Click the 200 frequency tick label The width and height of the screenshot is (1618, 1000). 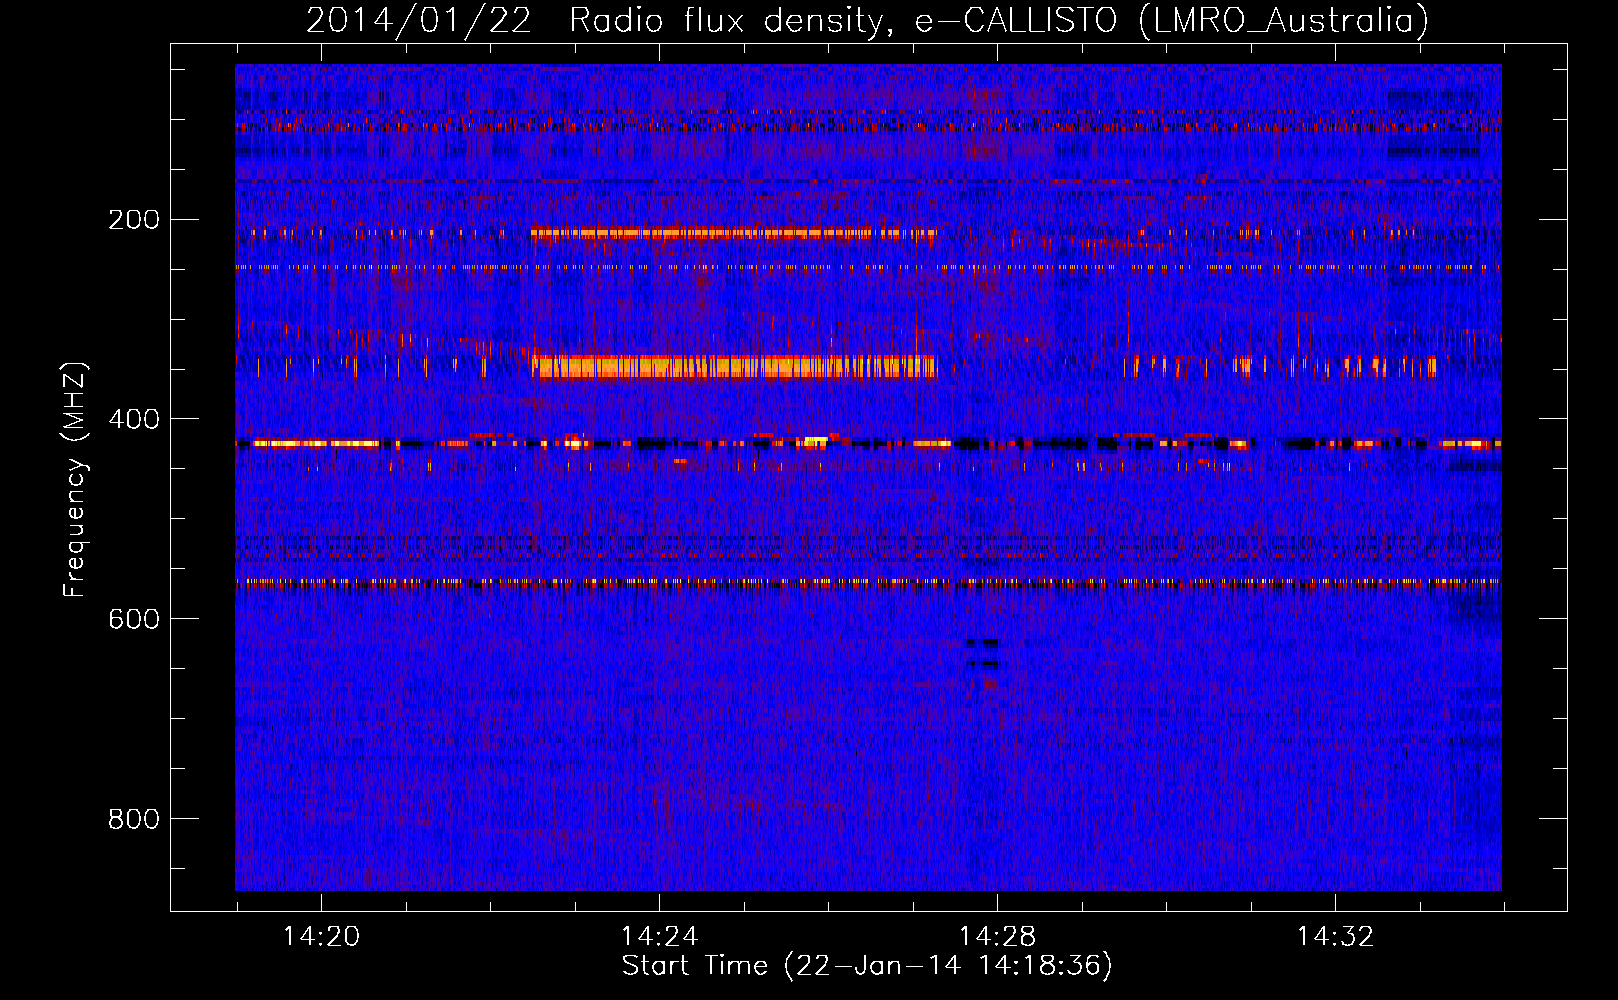(134, 219)
